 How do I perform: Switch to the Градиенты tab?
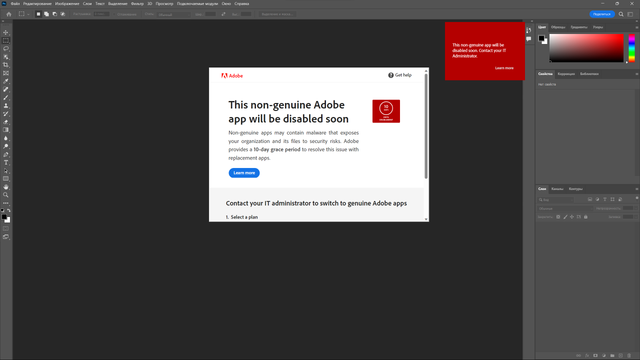(x=579, y=27)
